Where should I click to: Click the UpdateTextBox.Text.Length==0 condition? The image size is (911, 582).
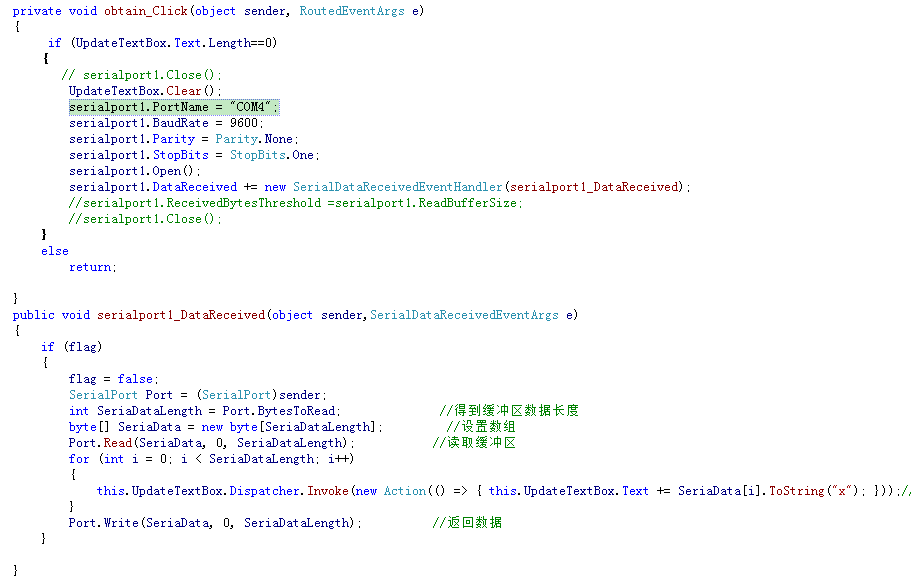[x=174, y=43]
